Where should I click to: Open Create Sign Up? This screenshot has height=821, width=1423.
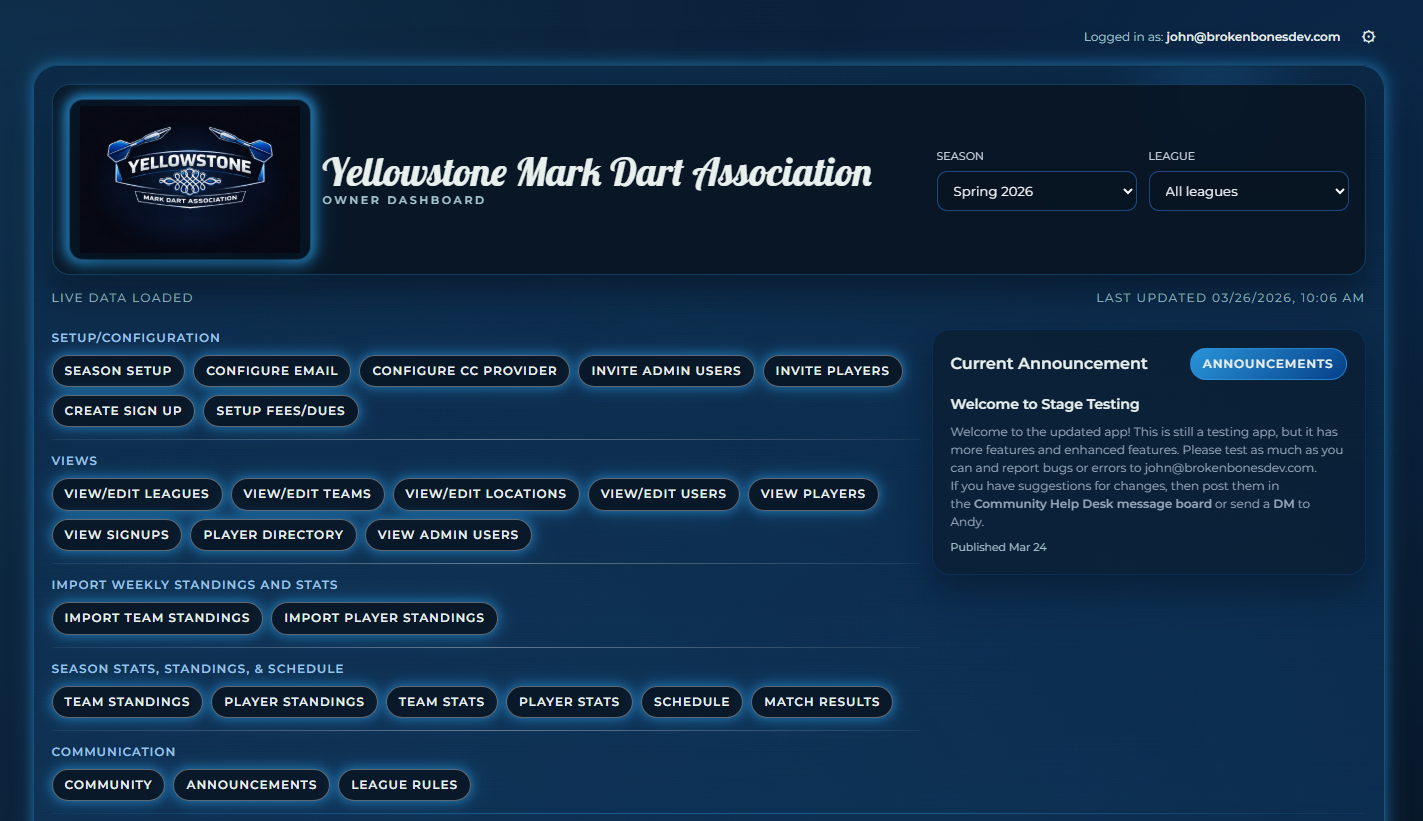pos(123,411)
